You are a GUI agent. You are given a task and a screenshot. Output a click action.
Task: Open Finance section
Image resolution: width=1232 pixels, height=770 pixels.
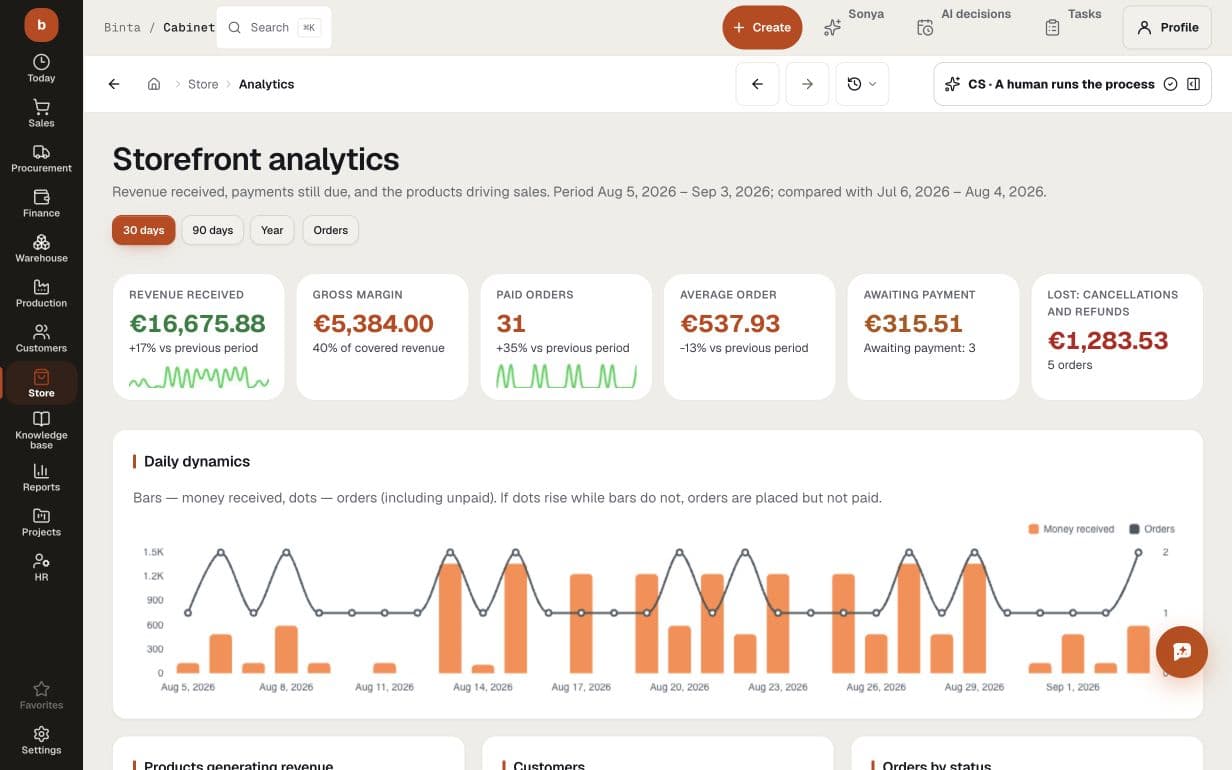(41, 203)
